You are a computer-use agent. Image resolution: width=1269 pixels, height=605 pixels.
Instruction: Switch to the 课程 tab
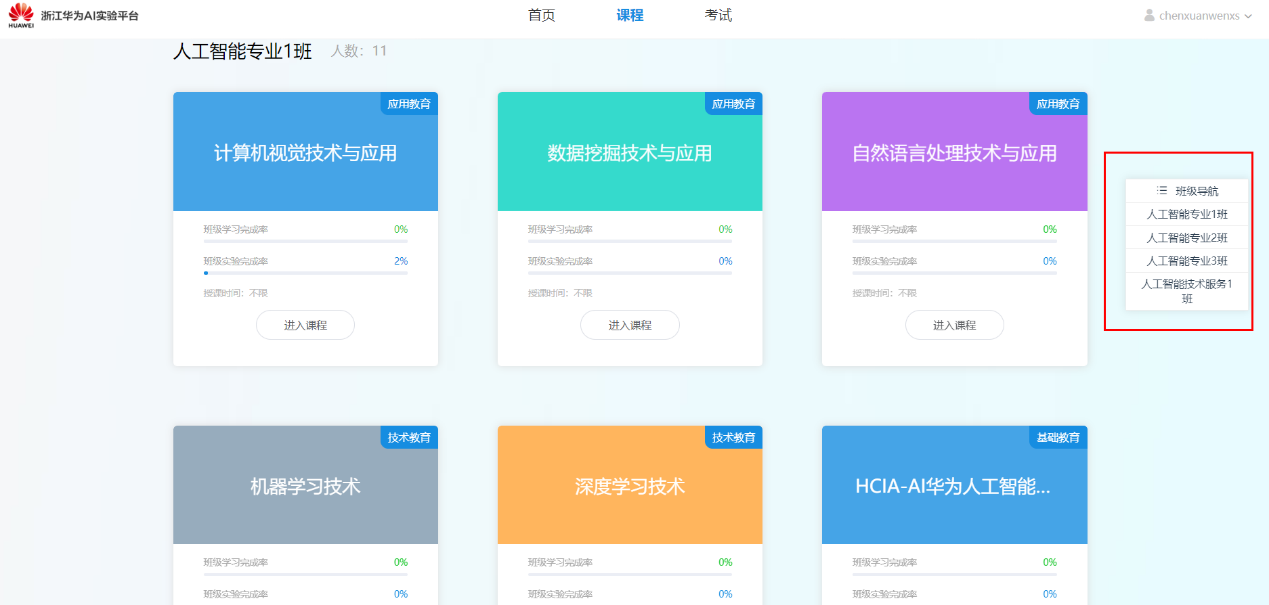(630, 15)
